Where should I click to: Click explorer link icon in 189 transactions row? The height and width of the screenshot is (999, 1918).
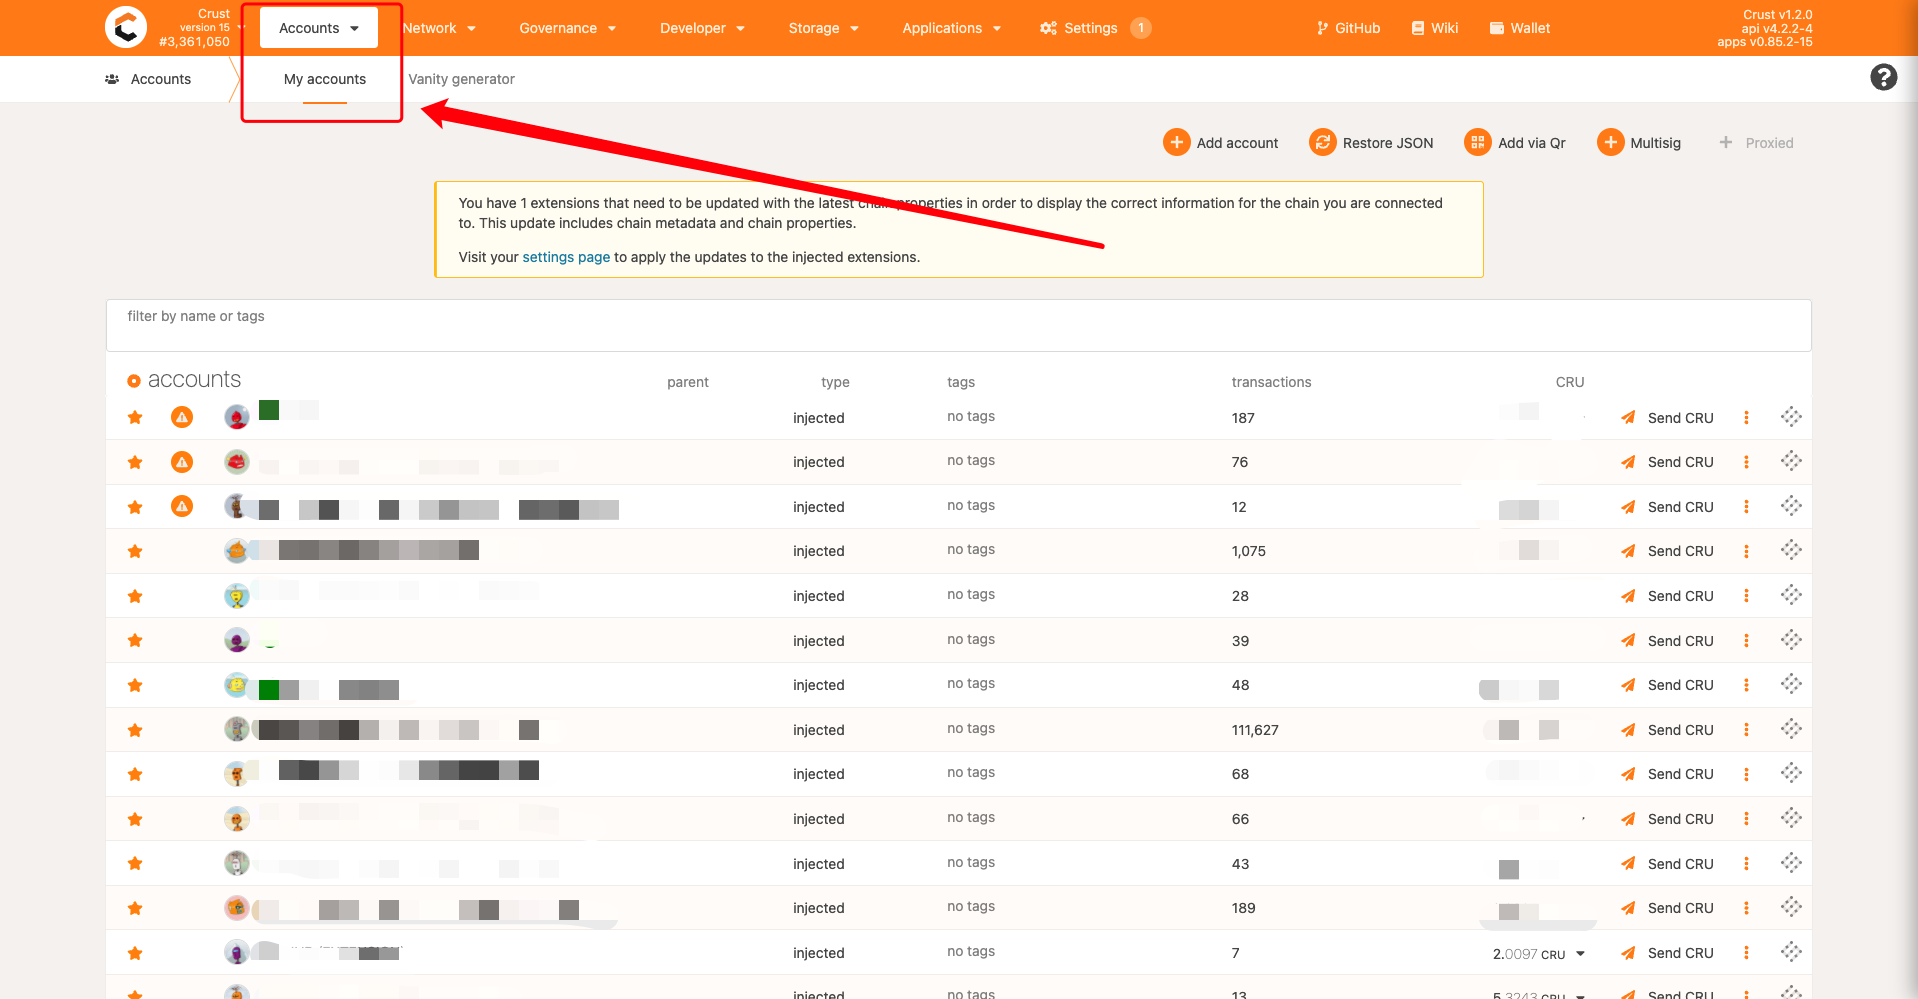pyautogui.click(x=1791, y=907)
